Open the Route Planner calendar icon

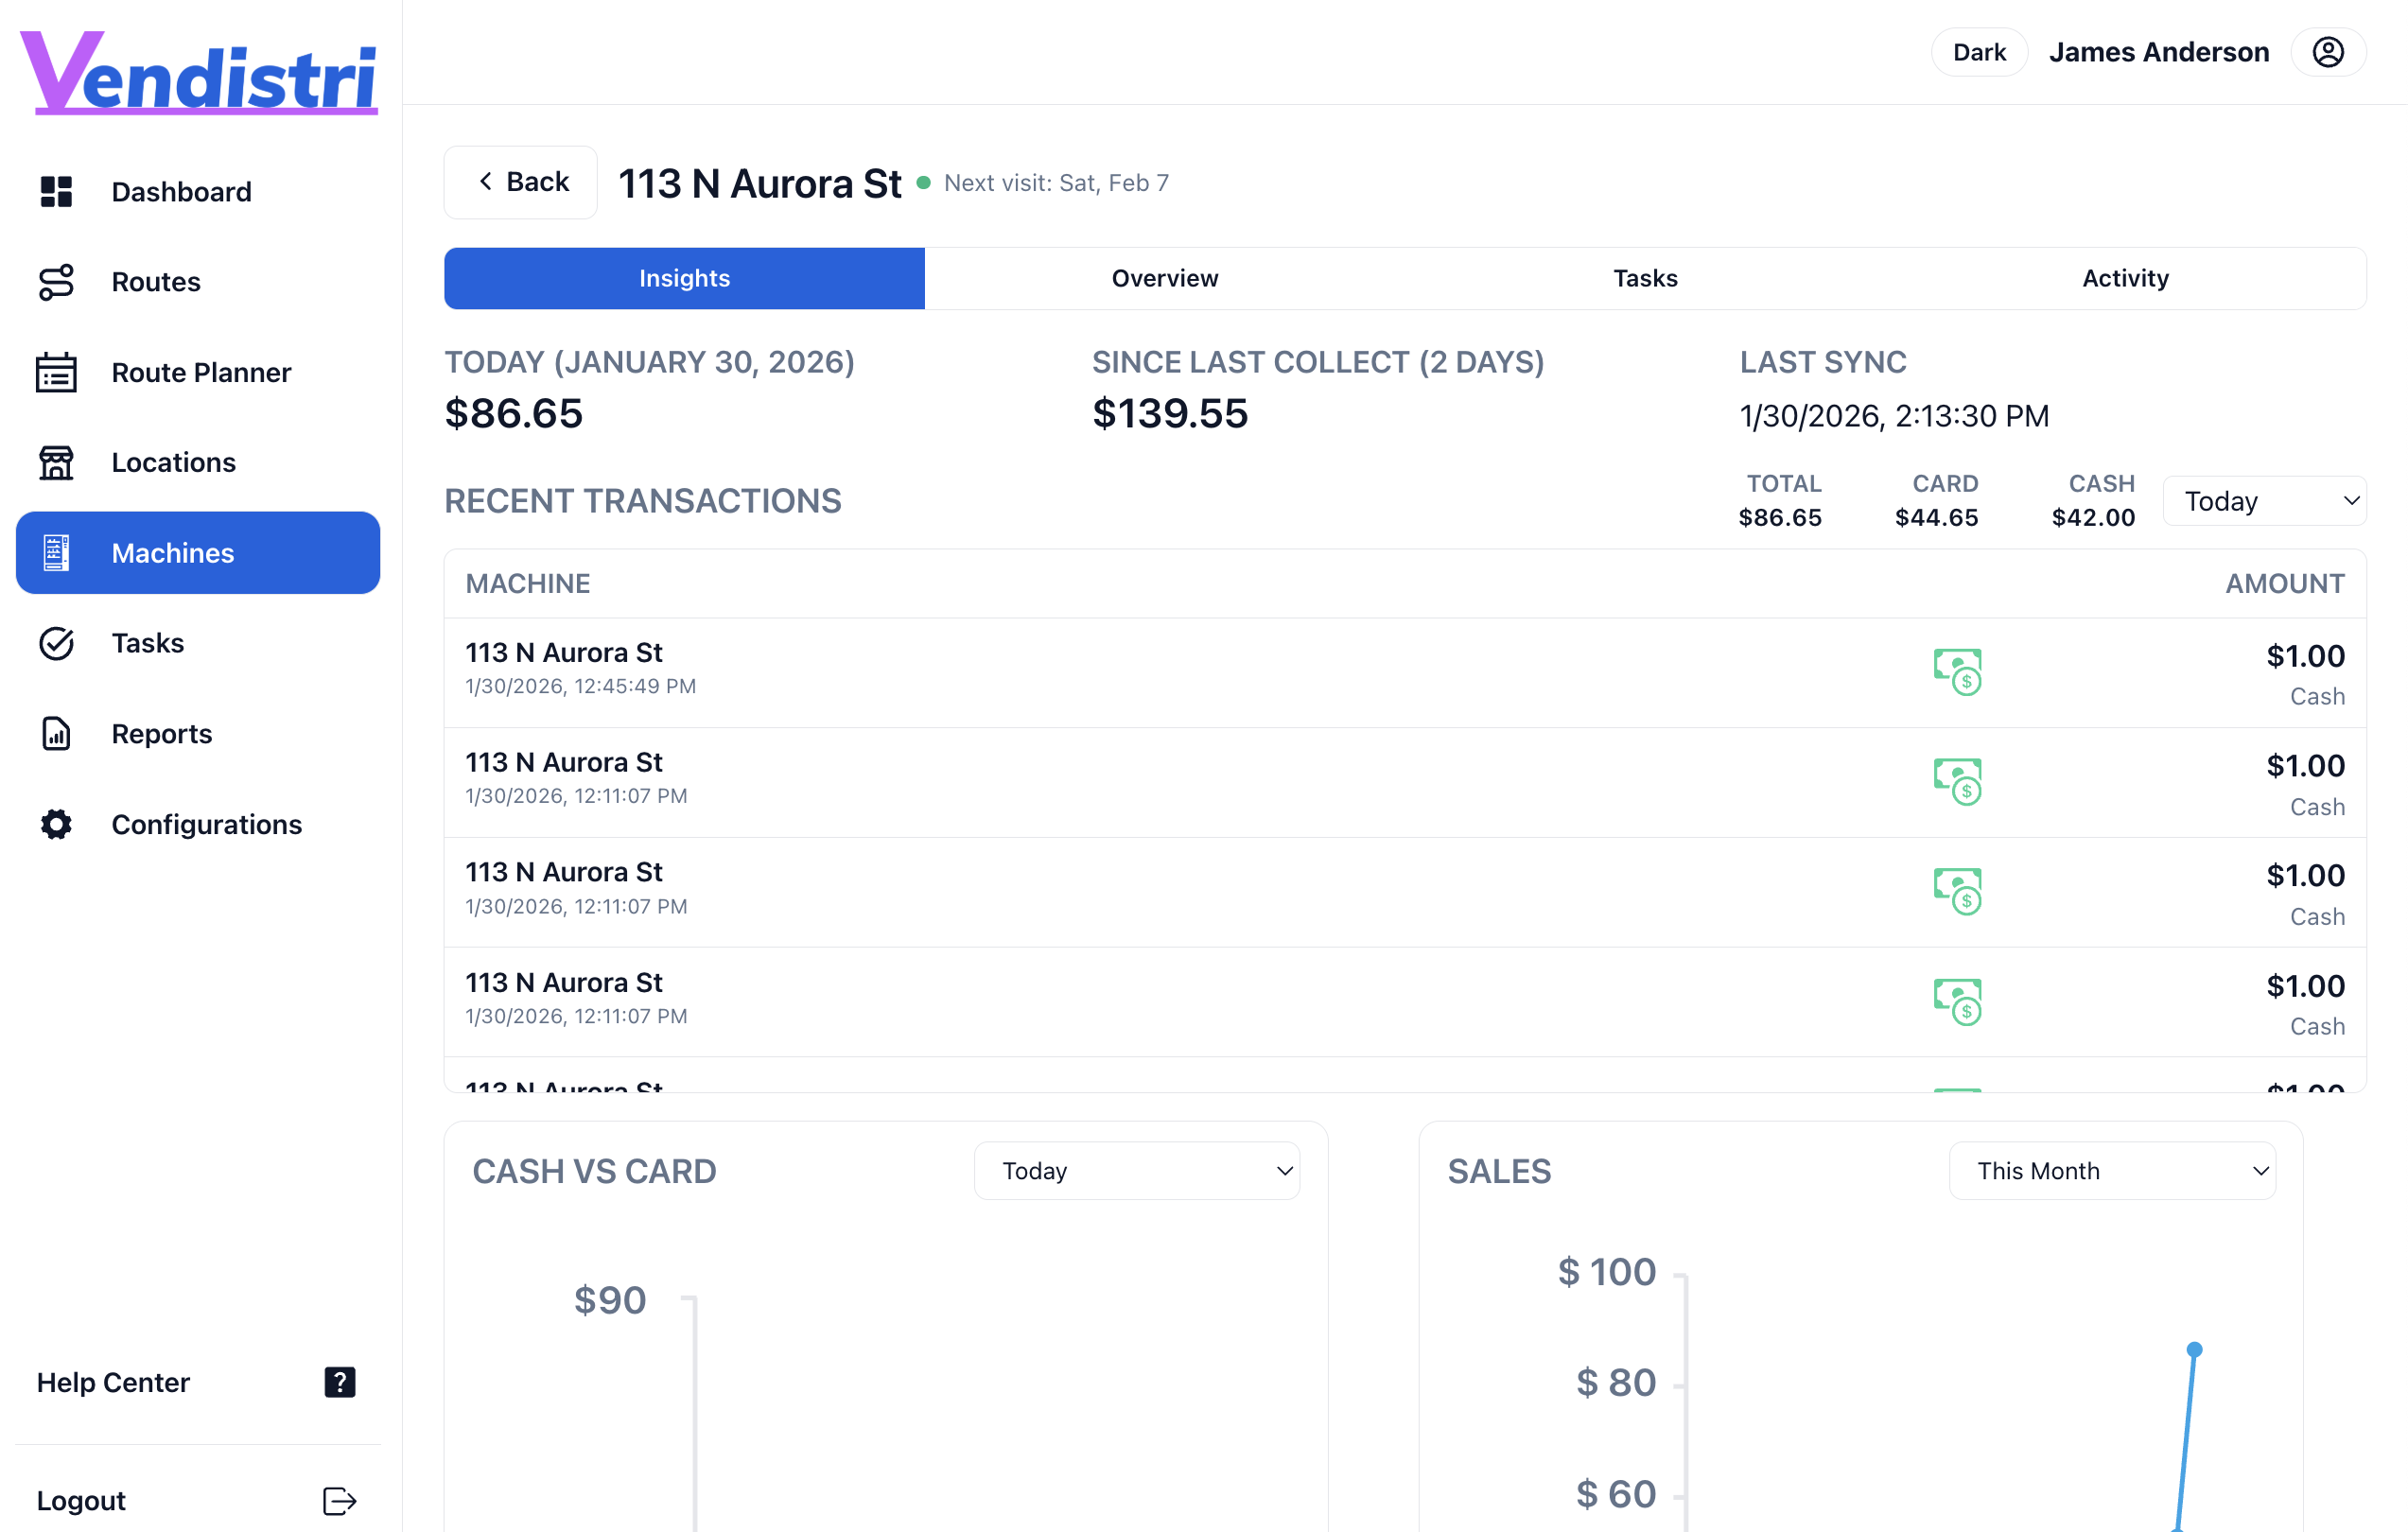pos(55,372)
